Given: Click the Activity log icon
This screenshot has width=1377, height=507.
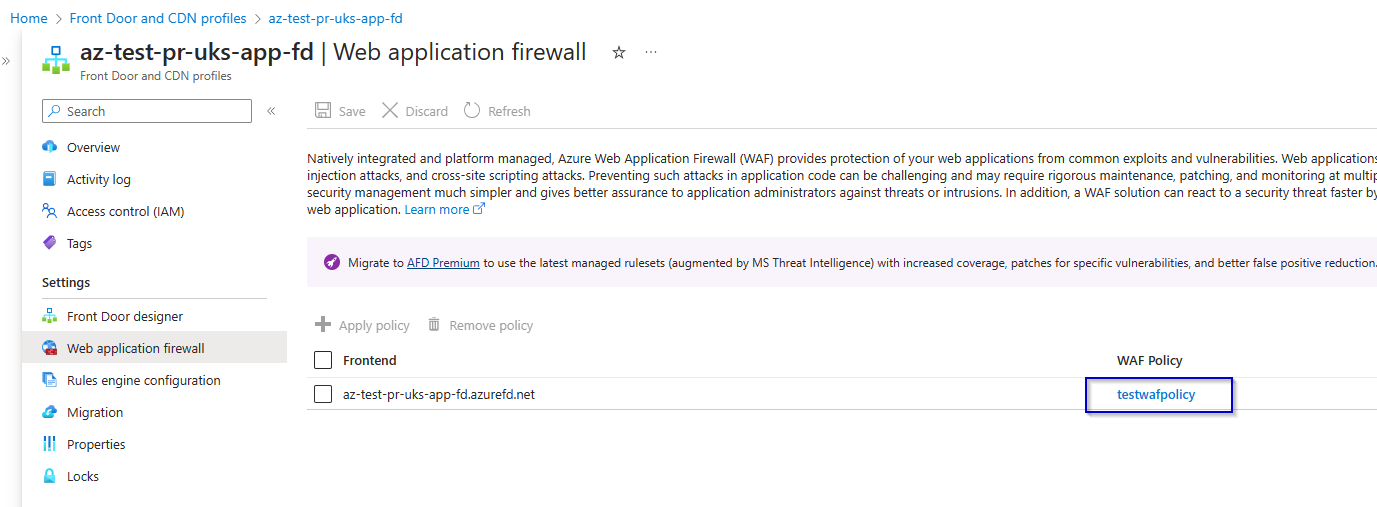Looking at the screenshot, I should [x=50, y=179].
